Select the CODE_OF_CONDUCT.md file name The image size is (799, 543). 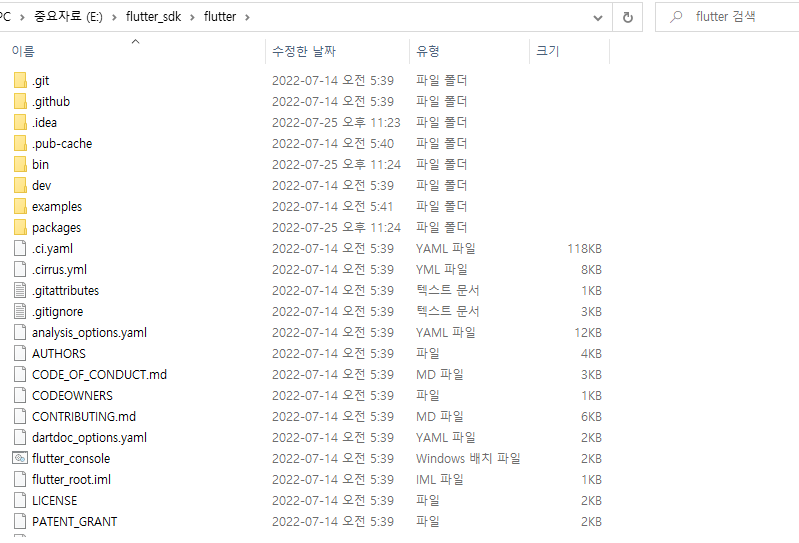tap(99, 375)
